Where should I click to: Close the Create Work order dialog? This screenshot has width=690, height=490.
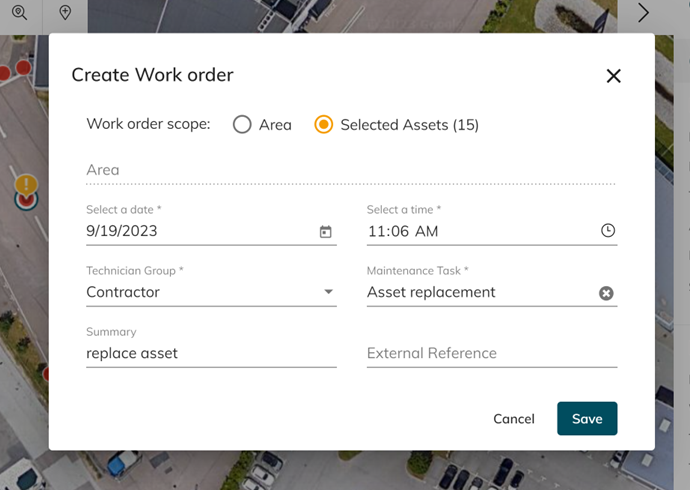click(x=613, y=76)
